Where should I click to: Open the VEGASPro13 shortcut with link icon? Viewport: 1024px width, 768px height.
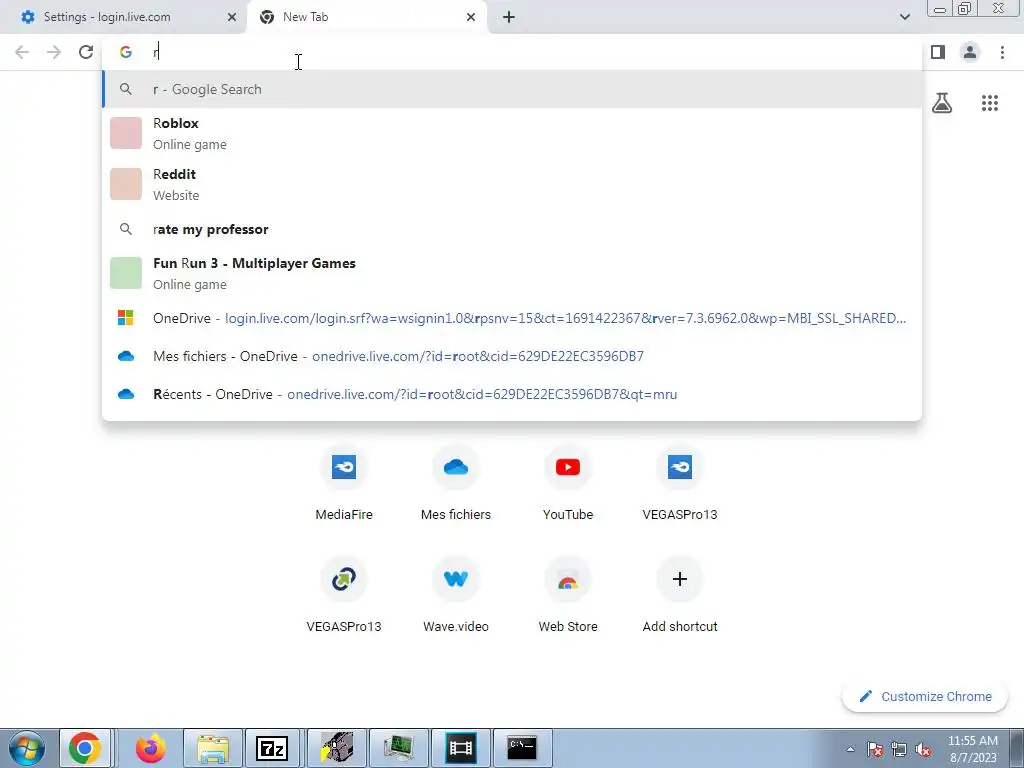point(344,596)
